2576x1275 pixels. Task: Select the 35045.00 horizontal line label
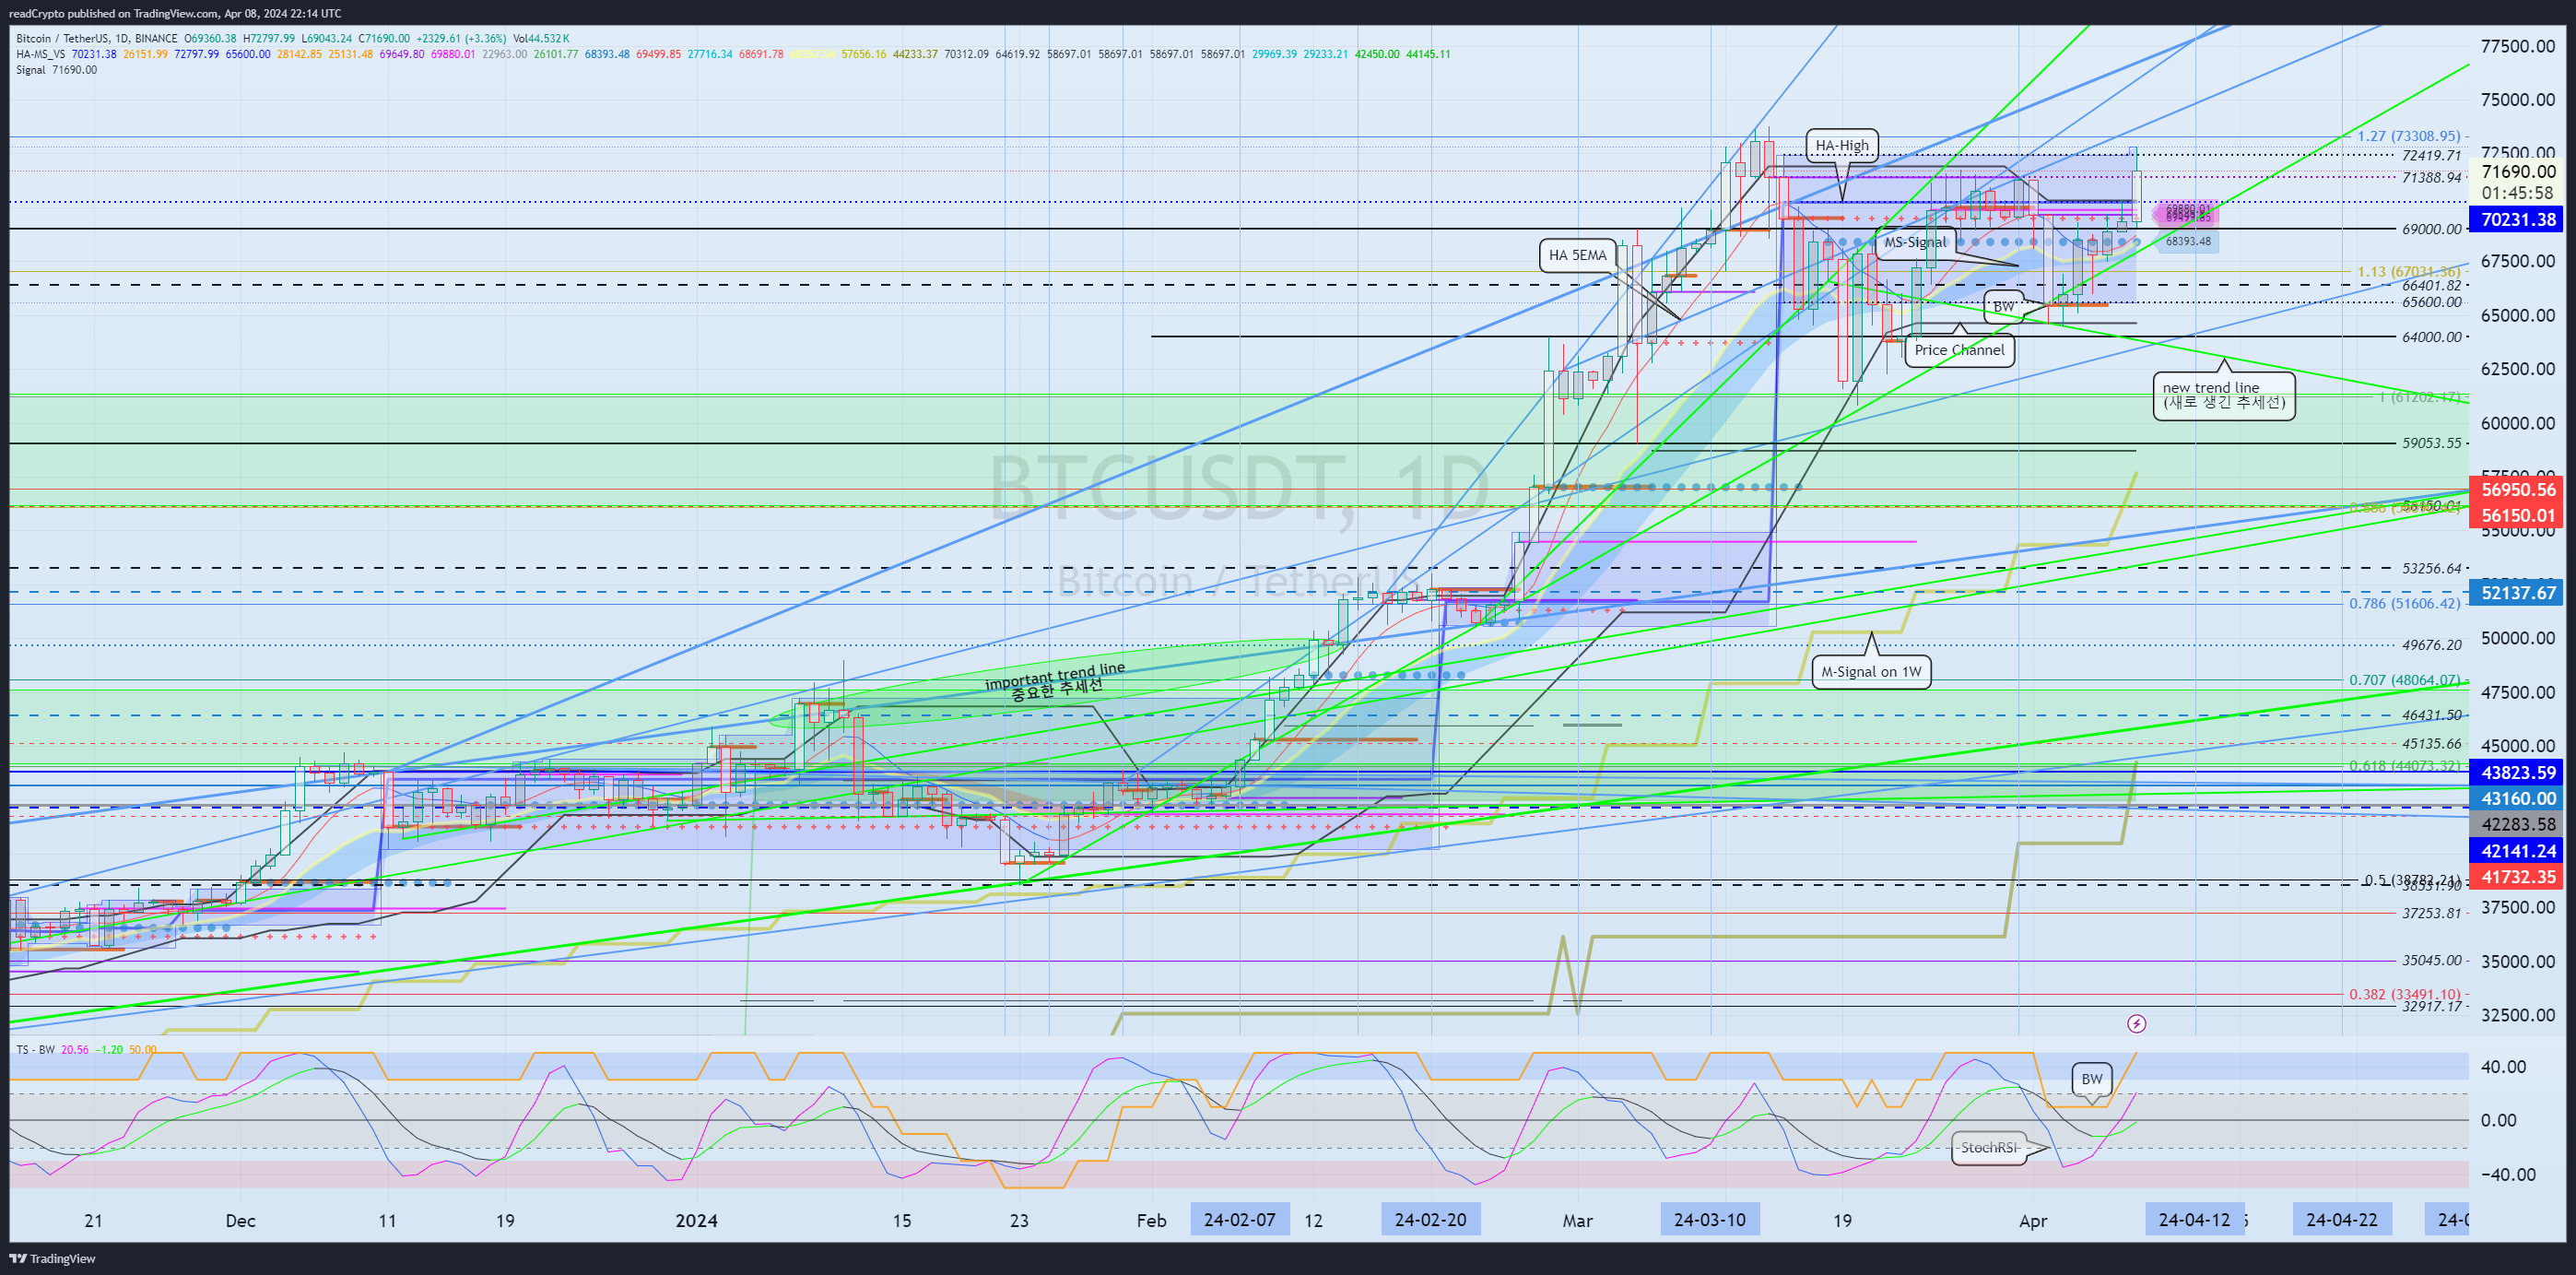coord(2431,960)
